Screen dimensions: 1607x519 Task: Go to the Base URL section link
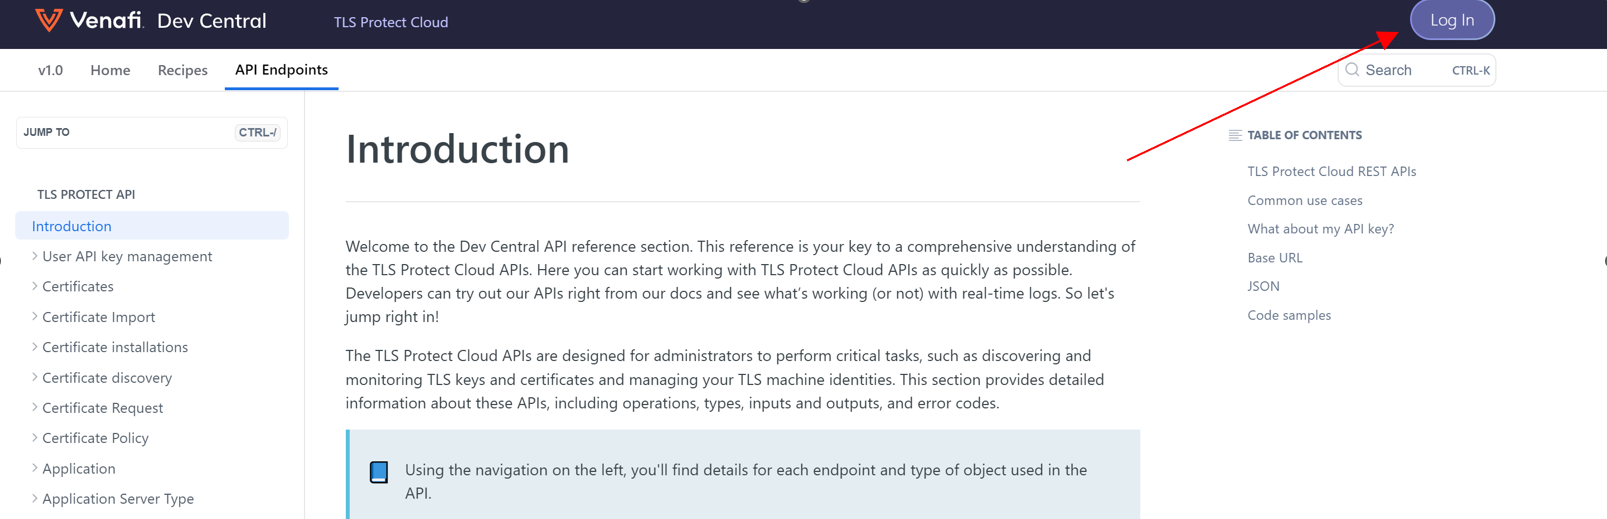coord(1275,258)
